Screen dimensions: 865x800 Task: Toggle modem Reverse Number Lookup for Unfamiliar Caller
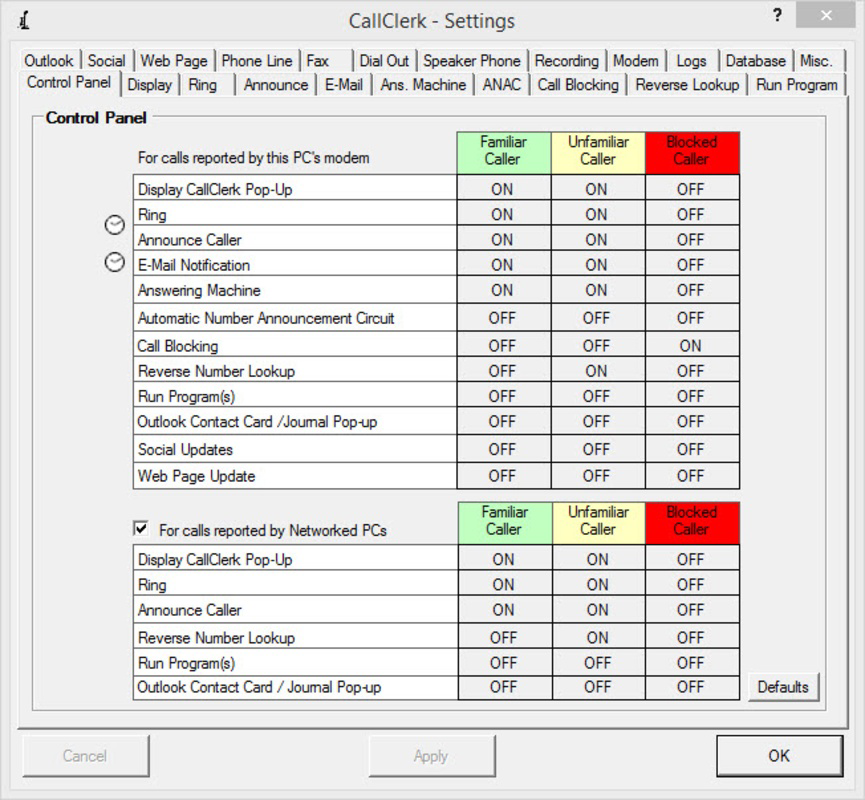[597, 371]
